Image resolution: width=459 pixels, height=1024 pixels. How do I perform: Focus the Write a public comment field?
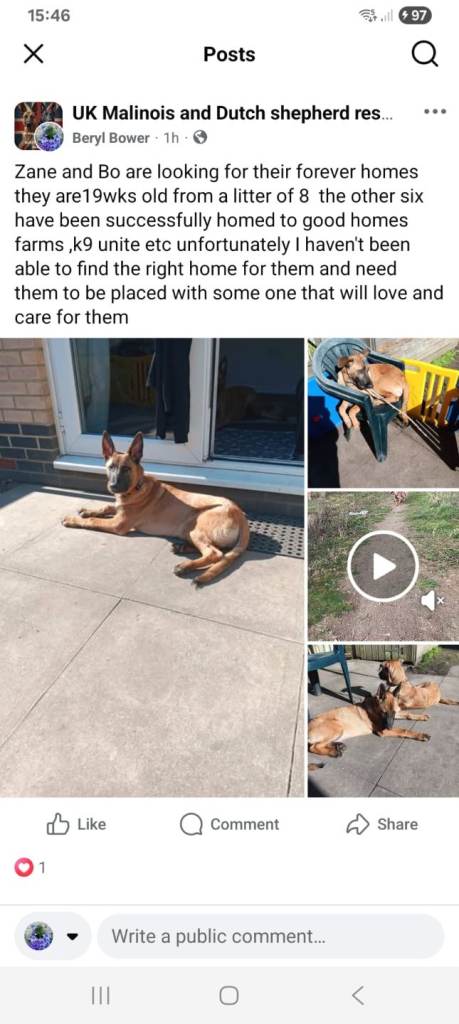(270, 936)
